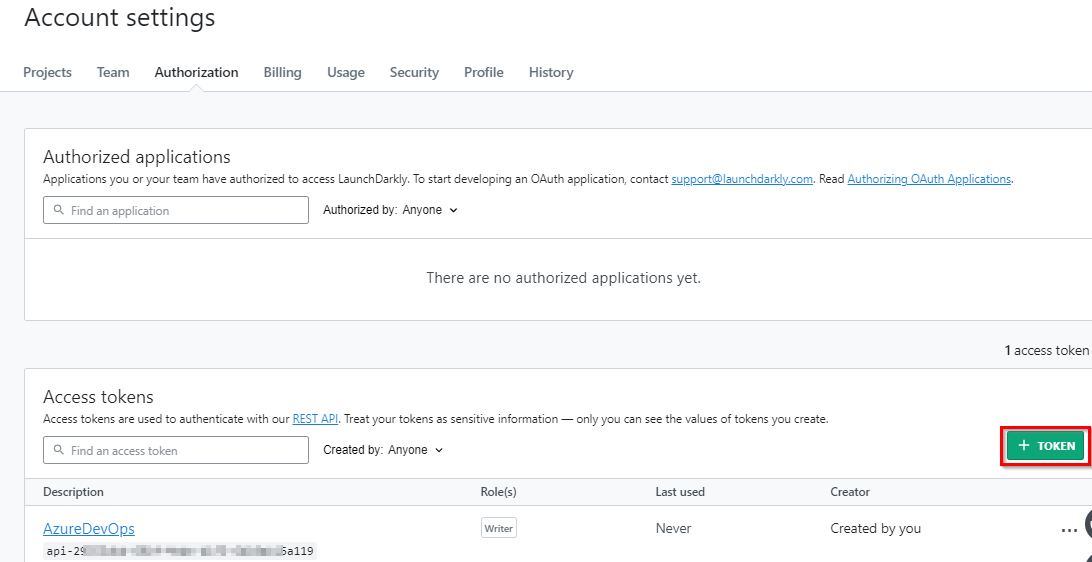Viewport: 1092px width, 562px height.
Task: Open the Security tab
Action: [414, 72]
